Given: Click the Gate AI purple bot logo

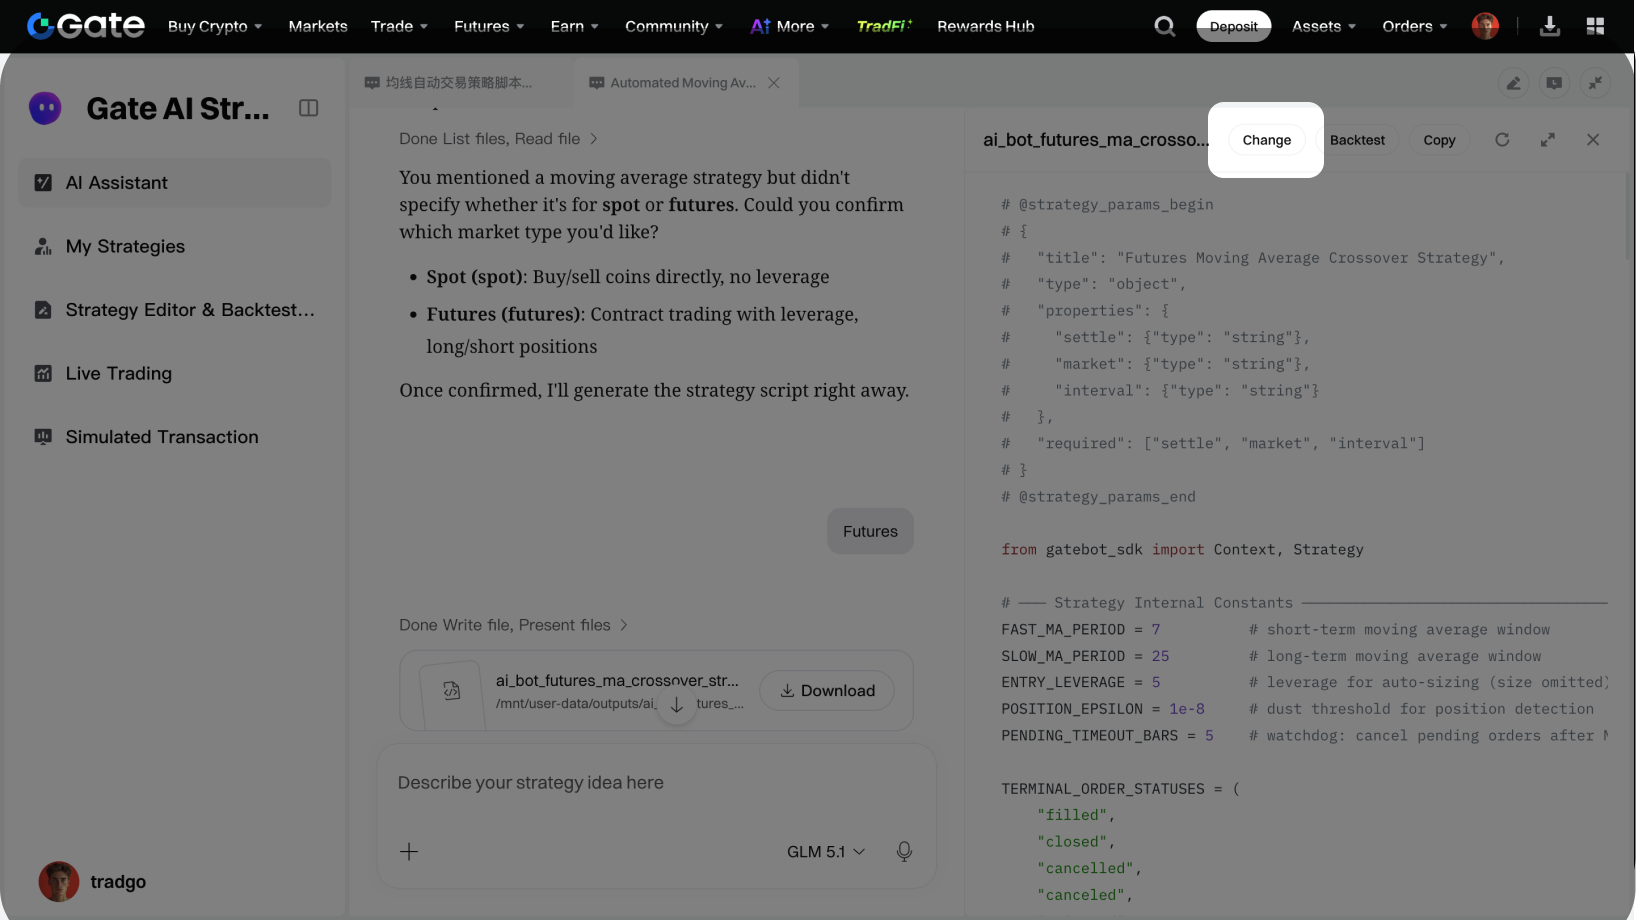Looking at the screenshot, I should pos(45,108).
